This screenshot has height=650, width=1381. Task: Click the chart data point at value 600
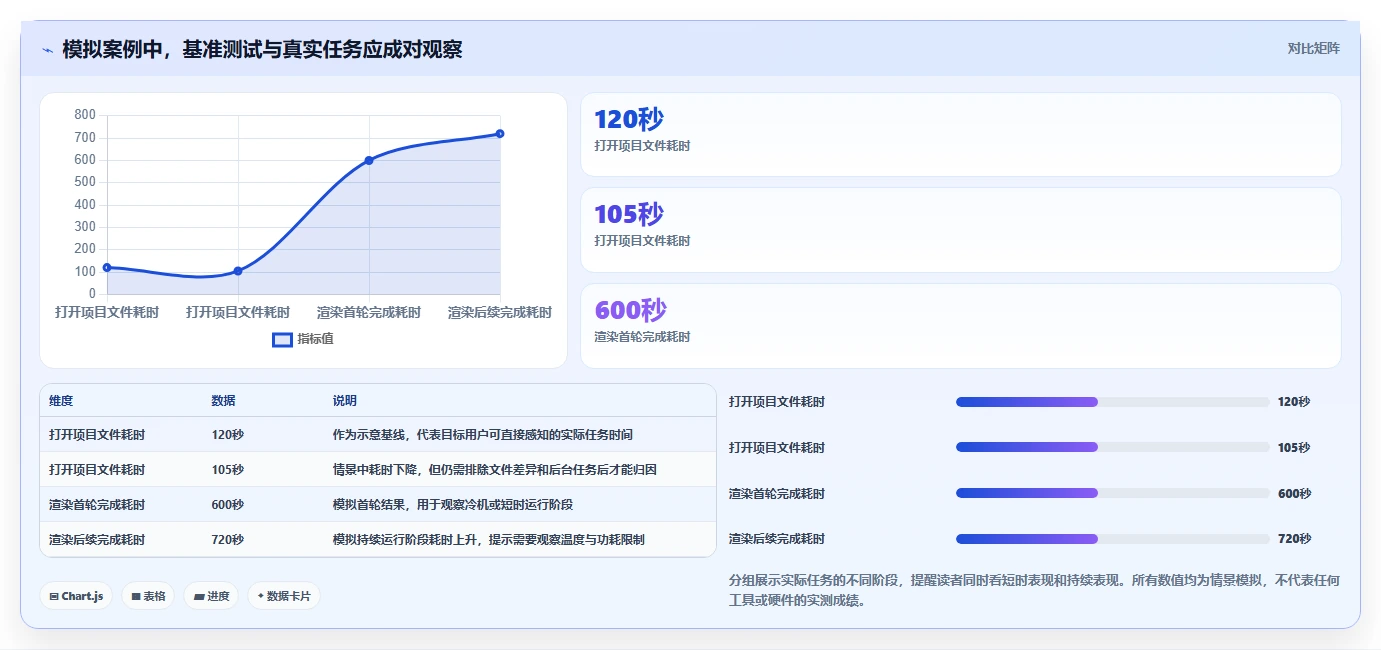pos(369,160)
